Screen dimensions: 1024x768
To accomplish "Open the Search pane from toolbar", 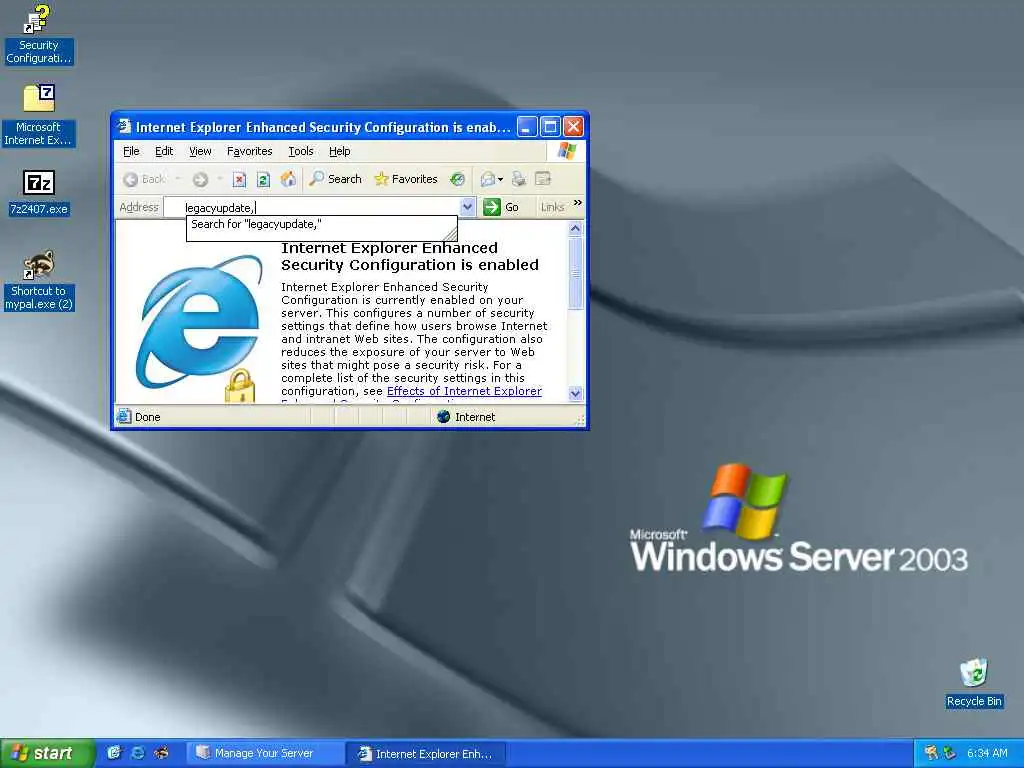I will (x=335, y=179).
